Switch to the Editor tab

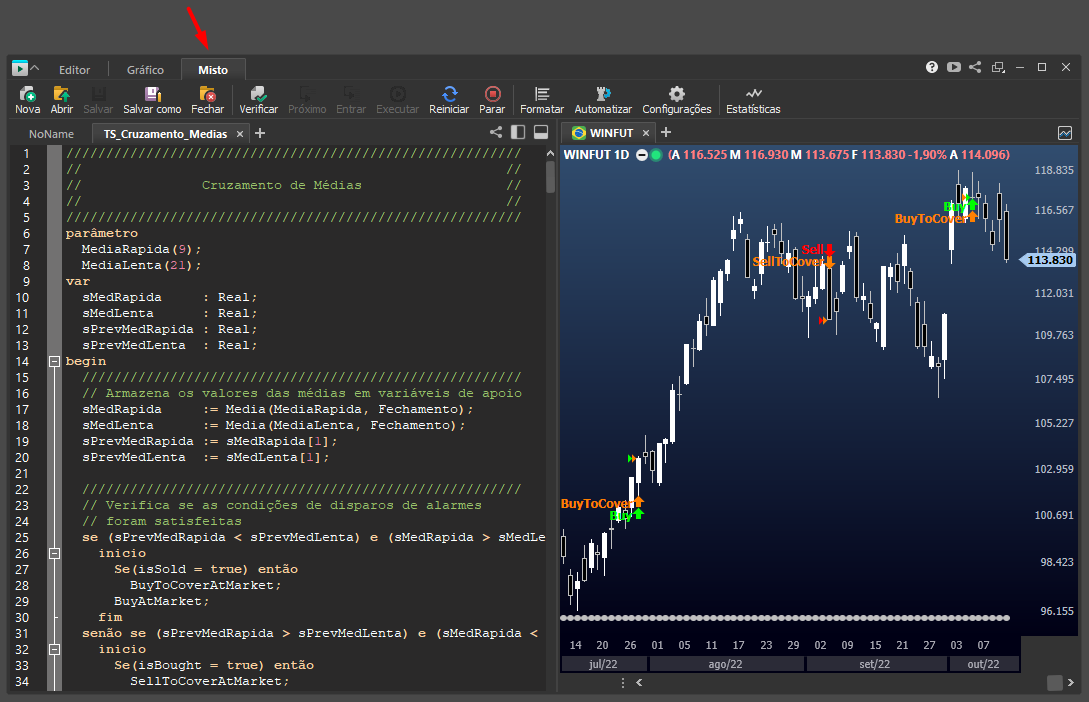click(x=74, y=69)
